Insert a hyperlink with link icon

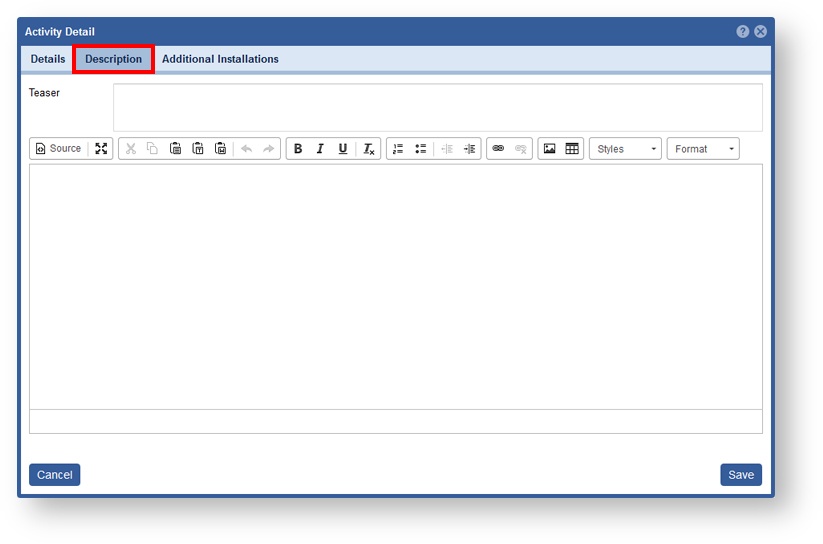(498, 149)
